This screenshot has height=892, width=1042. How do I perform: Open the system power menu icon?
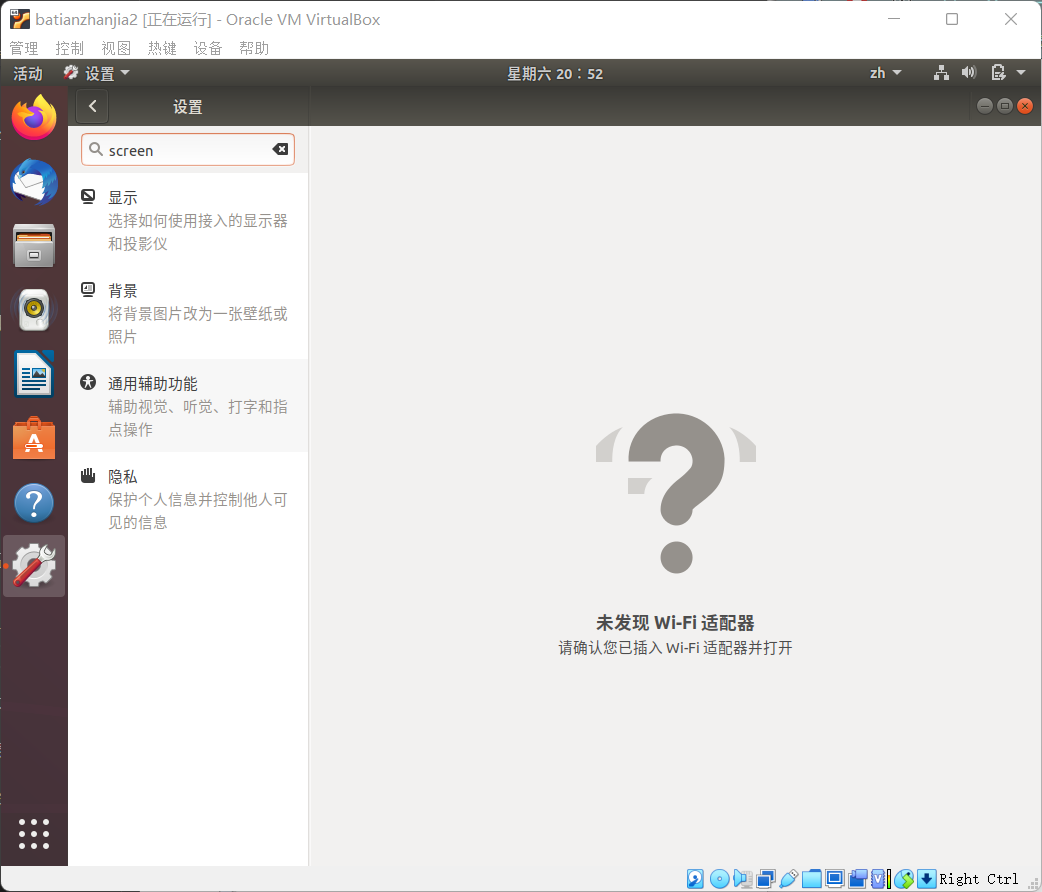coord(1007,72)
